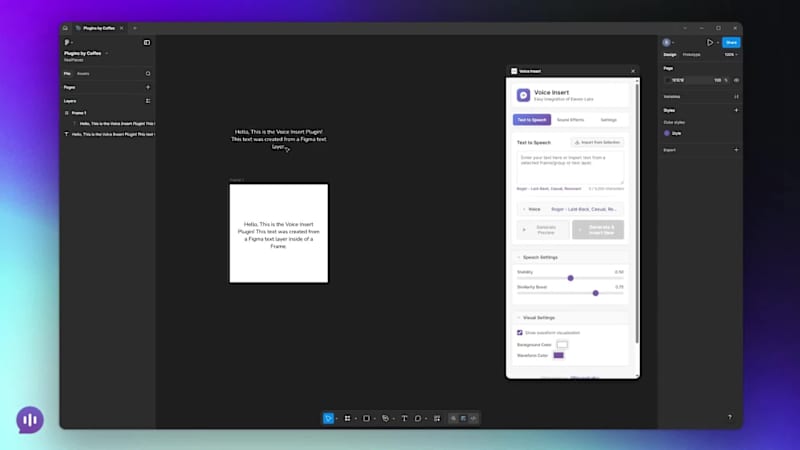This screenshot has width=800, height=450.
Task: Toggle page background visibility eye icon
Action: pyautogui.click(x=736, y=80)
